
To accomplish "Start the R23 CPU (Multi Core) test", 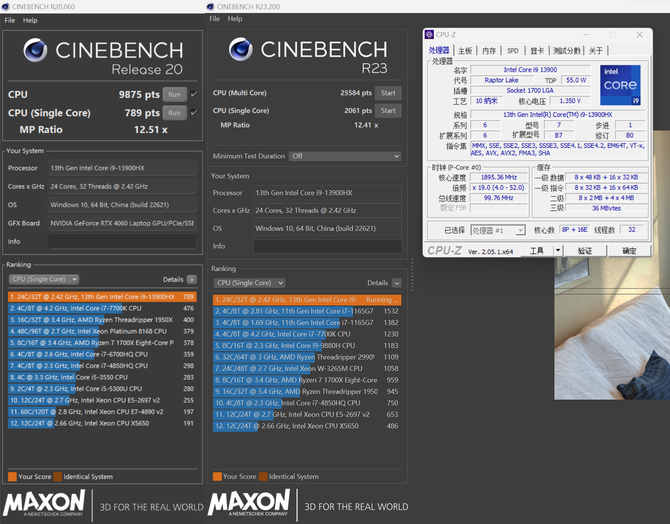I will [x=388, y=93].
